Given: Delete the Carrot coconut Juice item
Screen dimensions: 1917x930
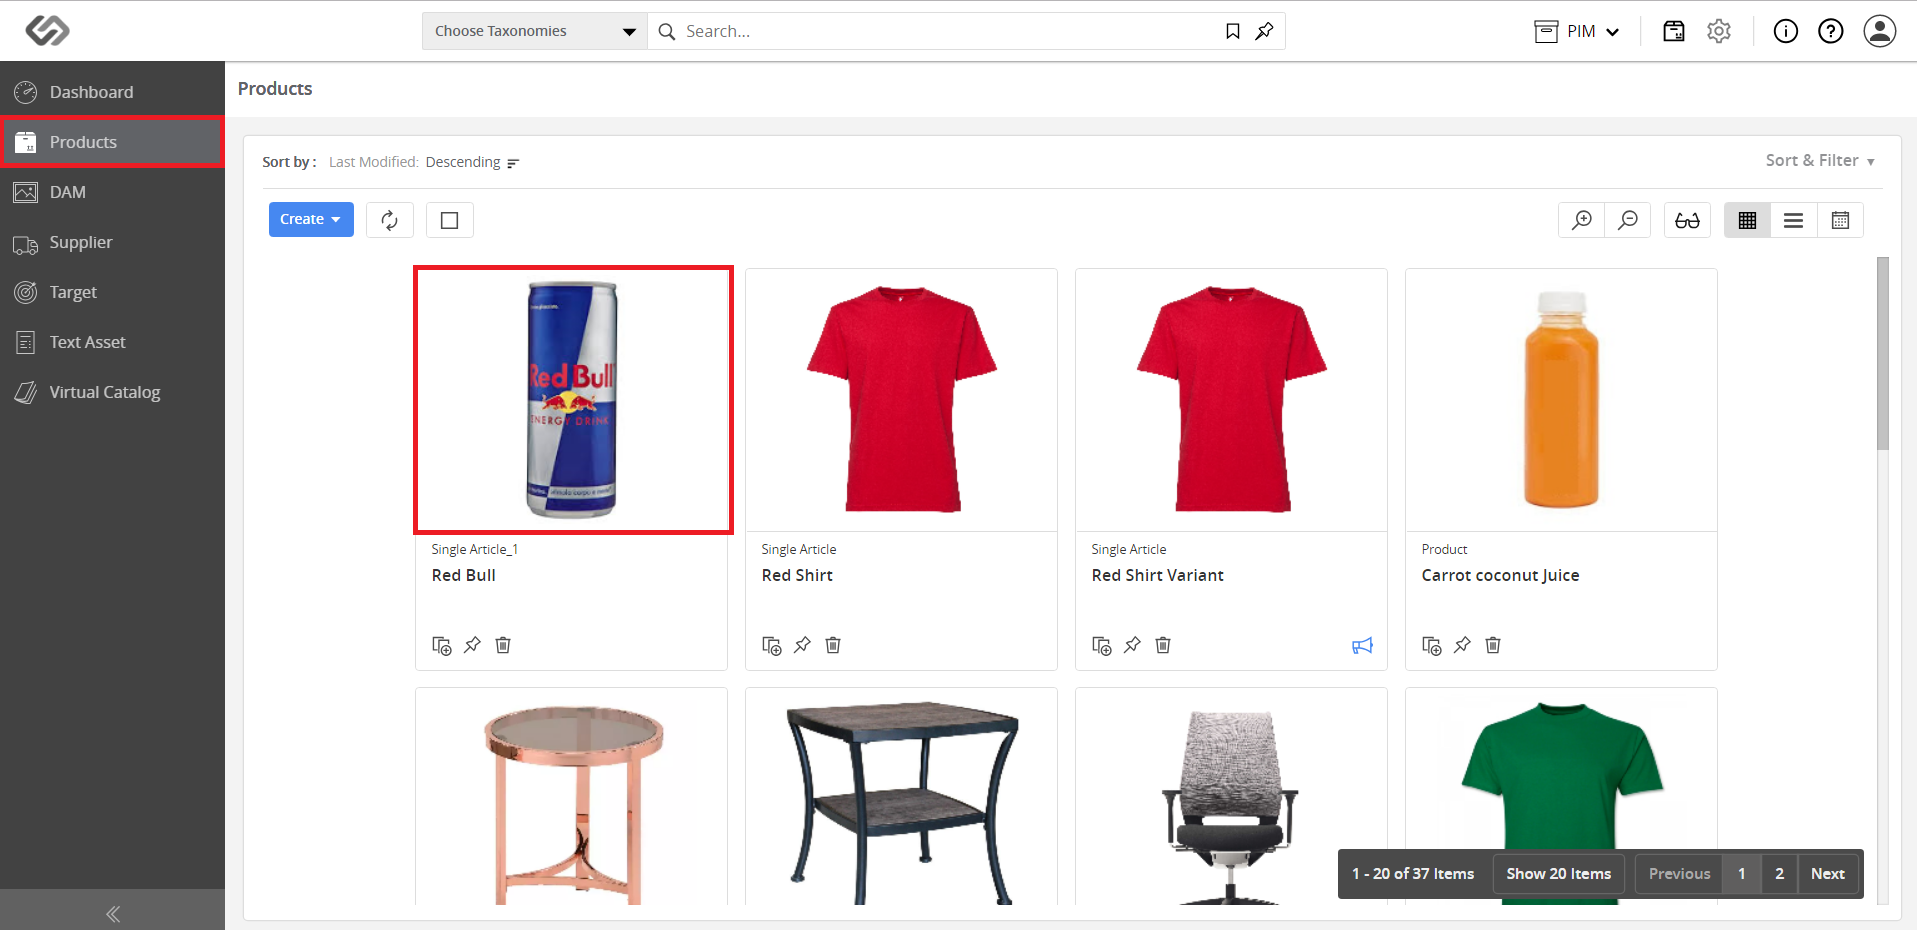Looking at the screenshot, I should (x=1493, y=645).
